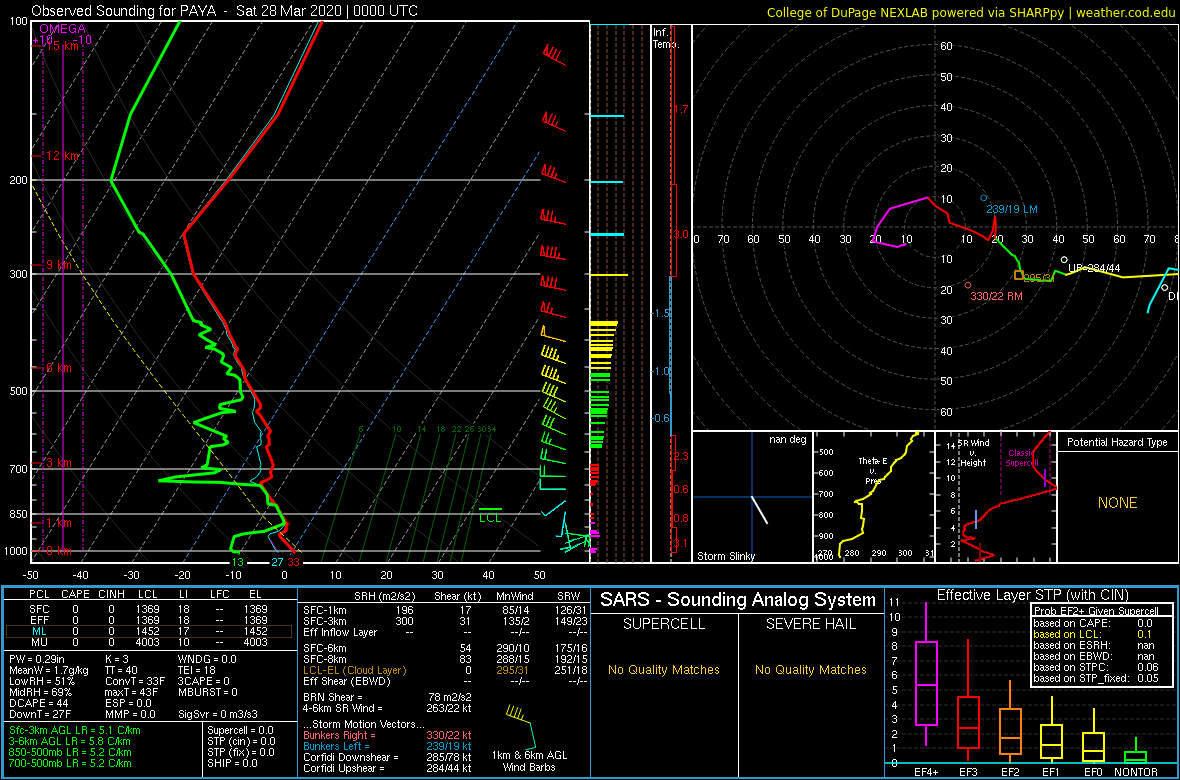Select the hazard type value NONE
The height and width of the screenshot is (780, 1180).
[x=1118, y=503]
